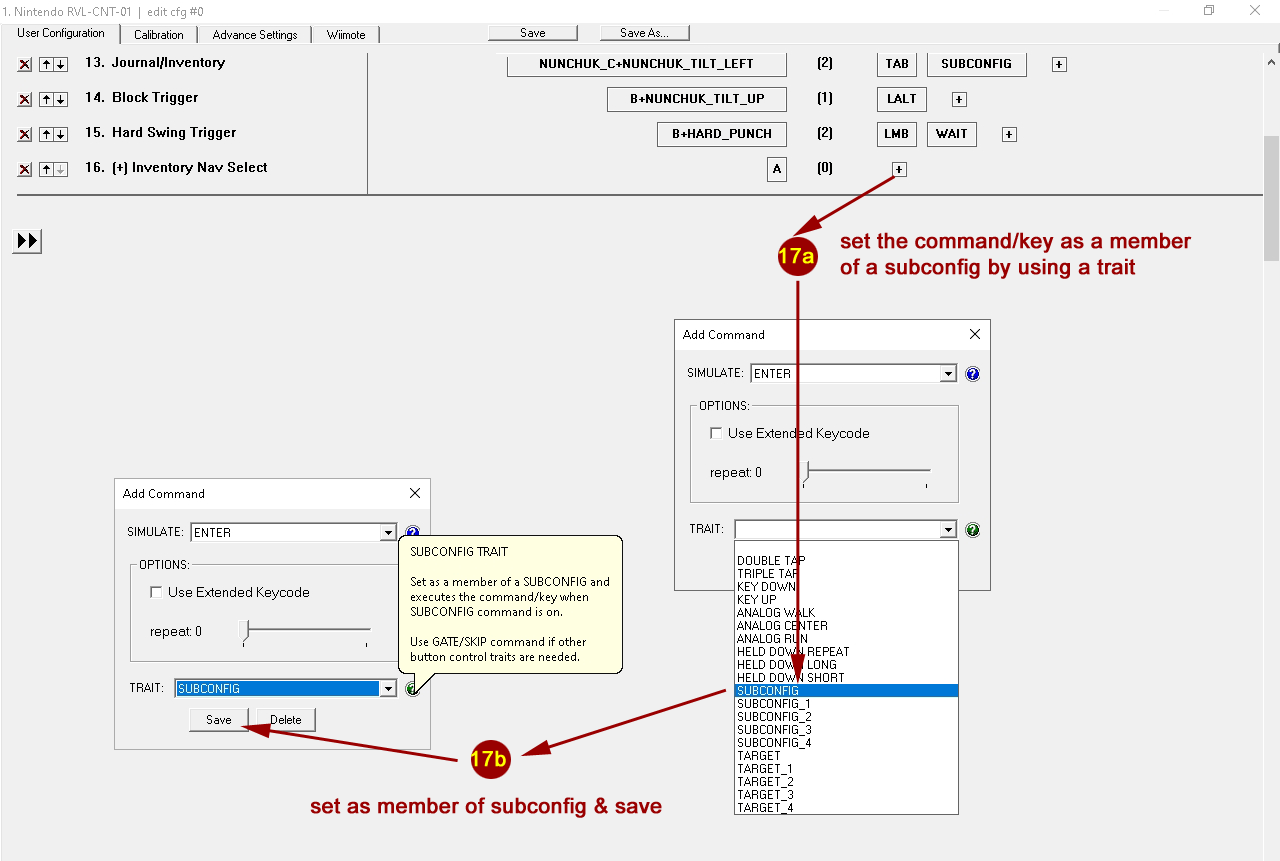The width and height of the screenshot is (1280, 861).
Task: Click green help icon beside right TRAIT dropdown
Action: tap(972, 530)
